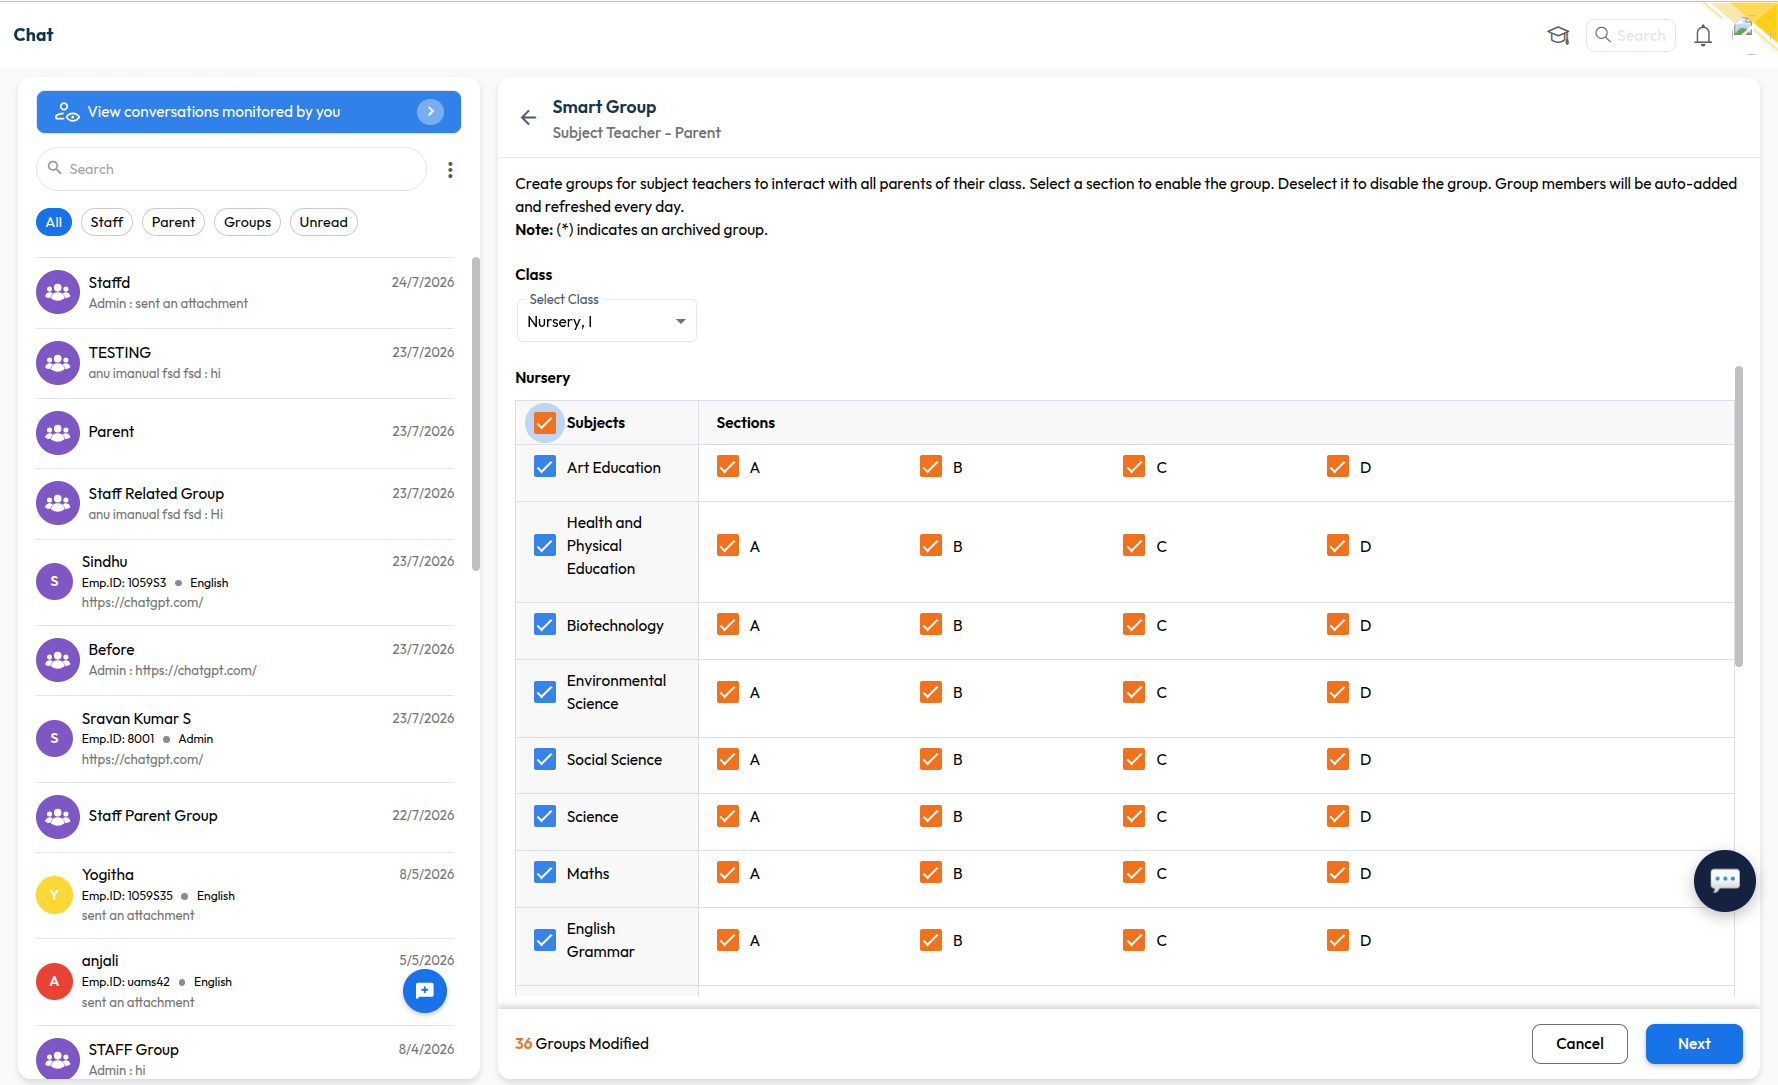The height and width of the screenshot is (1085, 1778).
Task: Uncheck the Environmental Science subject checkbox
Action: pyautogui.click(x=545, y=692)
